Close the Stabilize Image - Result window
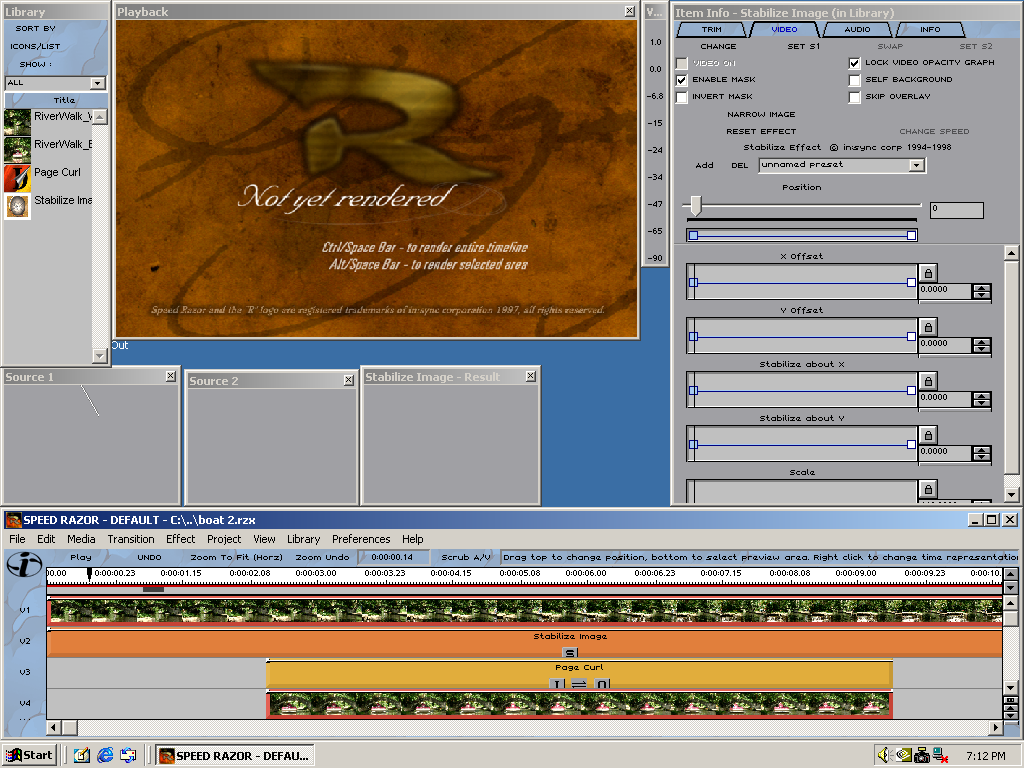Viewport: 1024px width, 768px height. coord(531,376)
